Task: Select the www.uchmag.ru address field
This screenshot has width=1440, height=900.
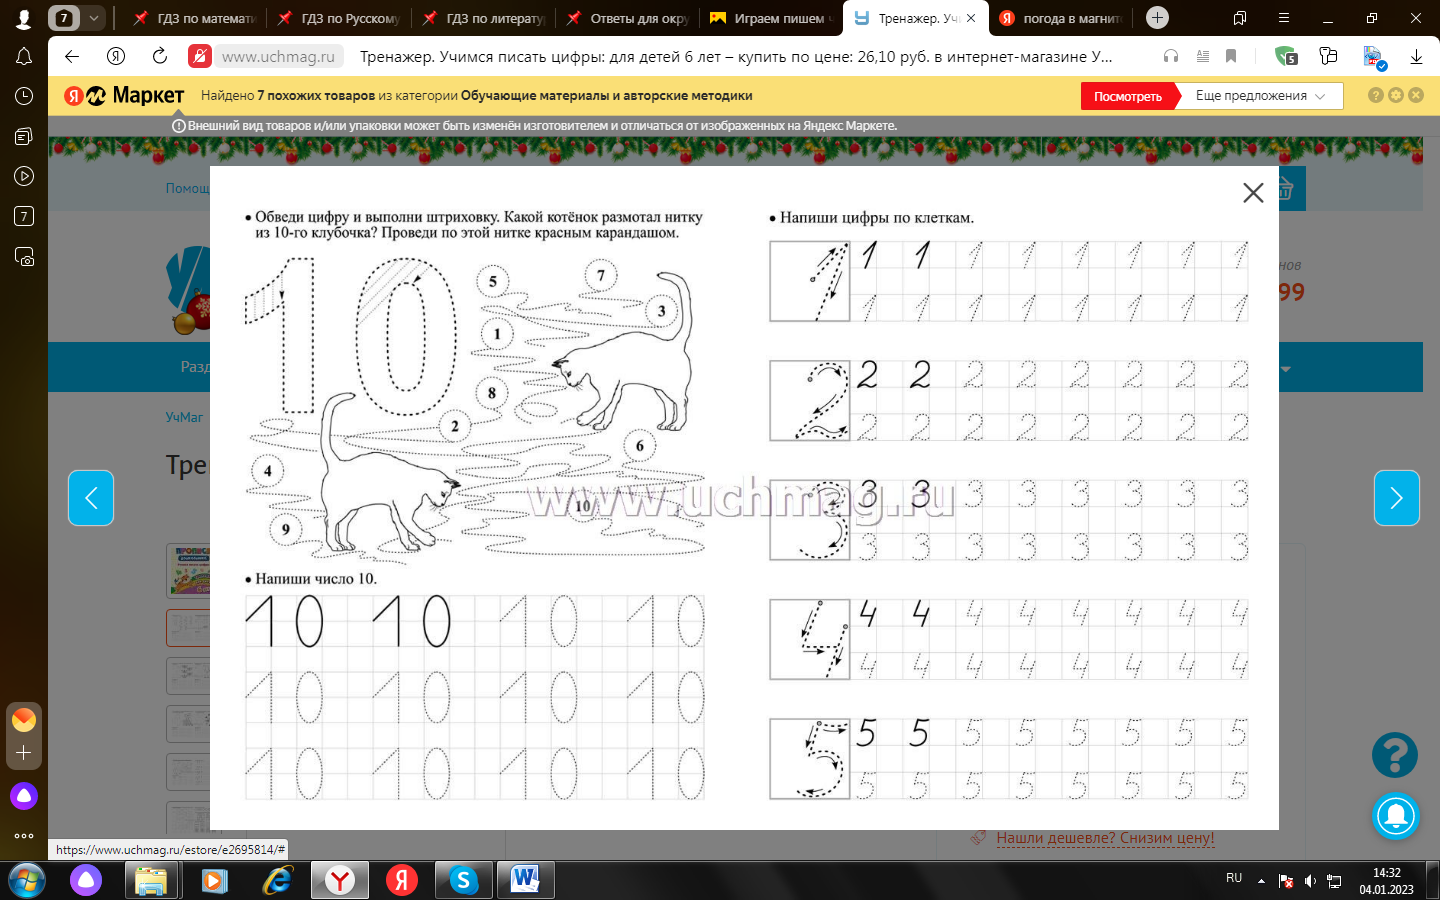Action: click(278, 57)
